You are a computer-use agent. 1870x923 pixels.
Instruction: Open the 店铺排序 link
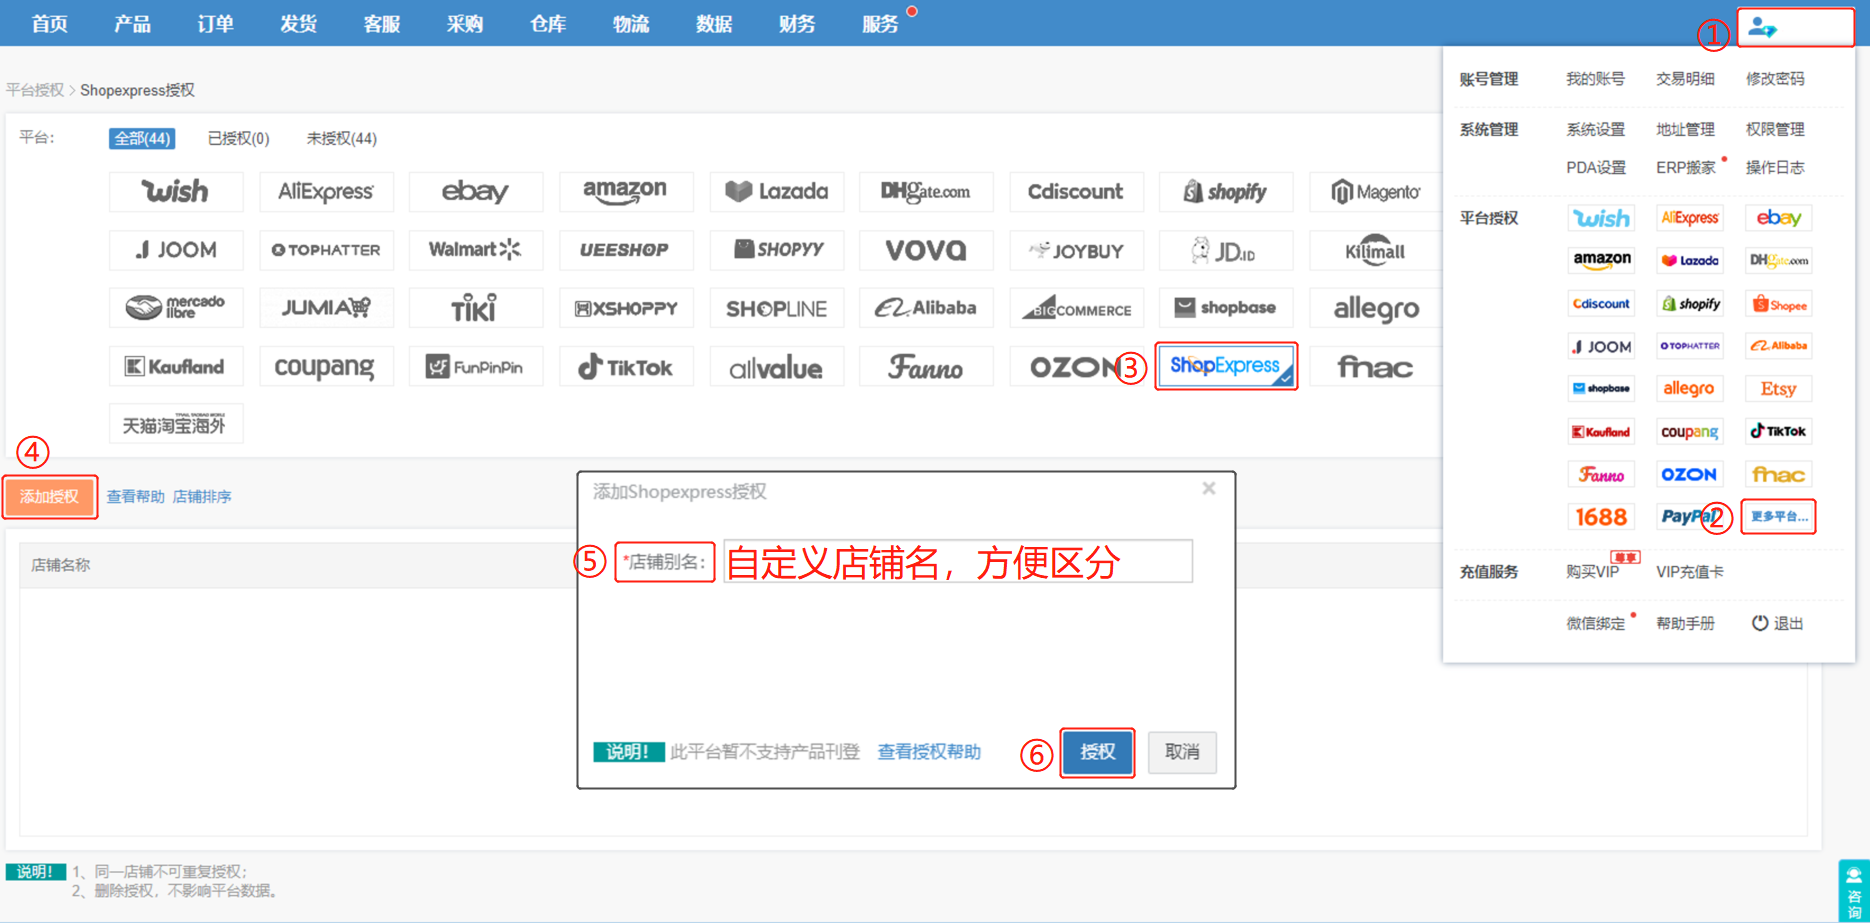pos(202,497)
